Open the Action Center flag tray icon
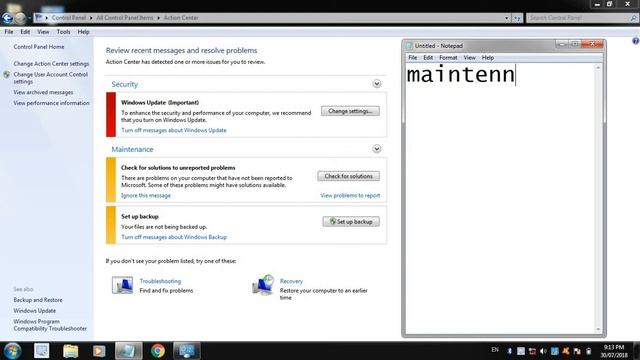The image size is (640, 360). pos(577,351)
